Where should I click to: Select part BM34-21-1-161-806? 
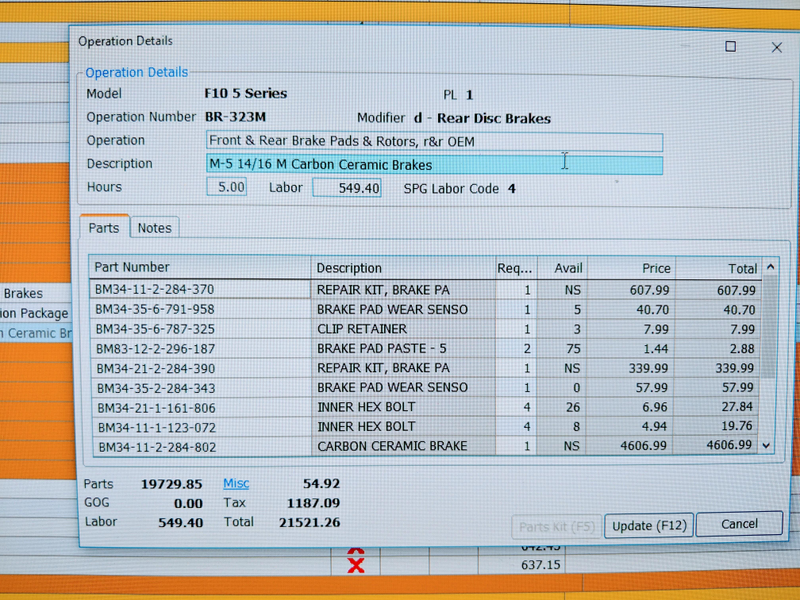[203, 408]
